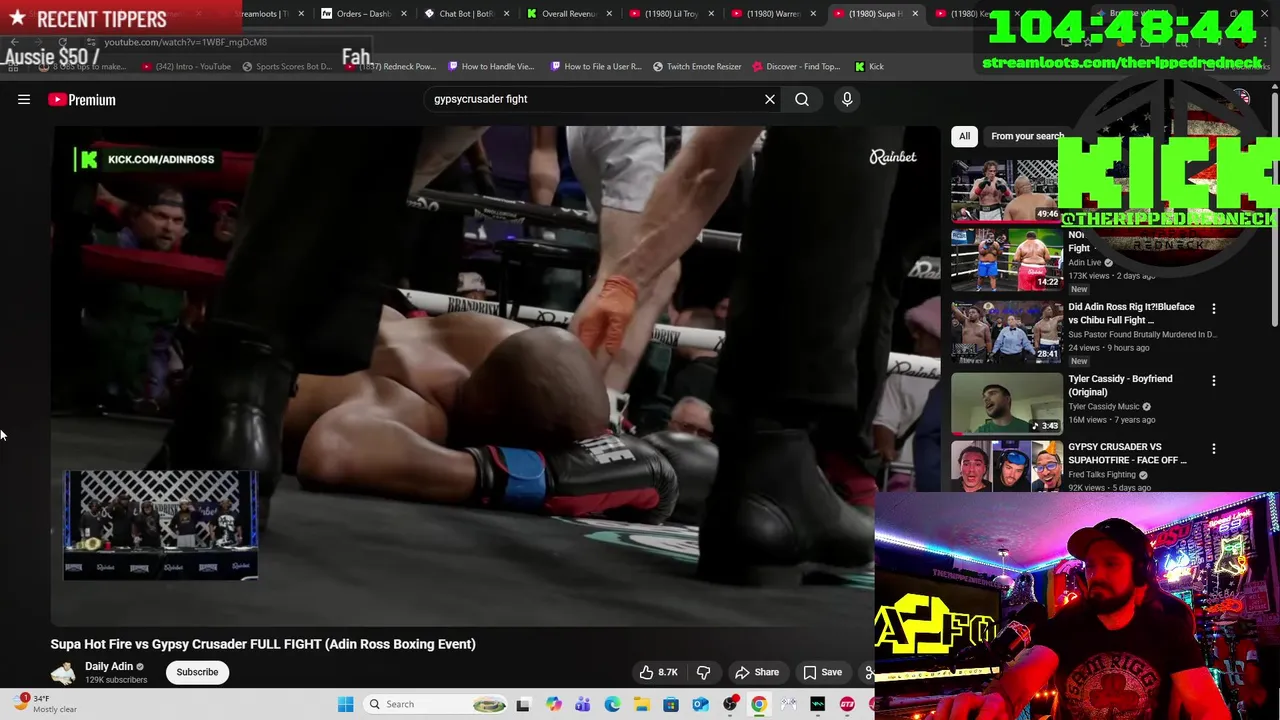The width and height of the screenshot is (1280, 720).
Task: Open Outlook from the taskbar
Action: (x=700, y=704)
